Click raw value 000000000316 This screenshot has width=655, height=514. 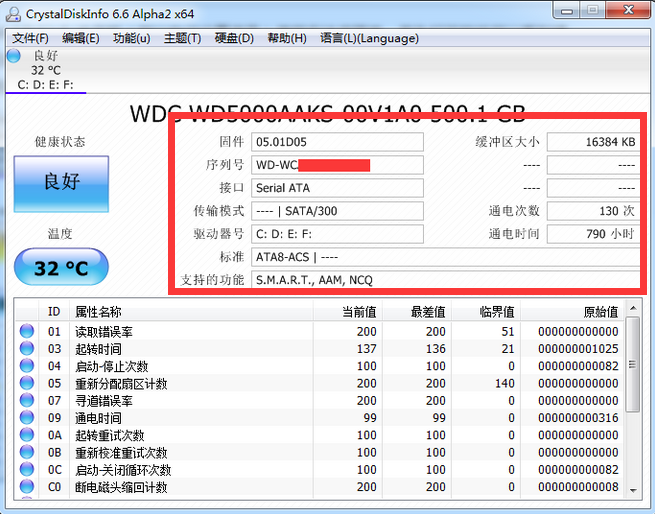point(578,418)
